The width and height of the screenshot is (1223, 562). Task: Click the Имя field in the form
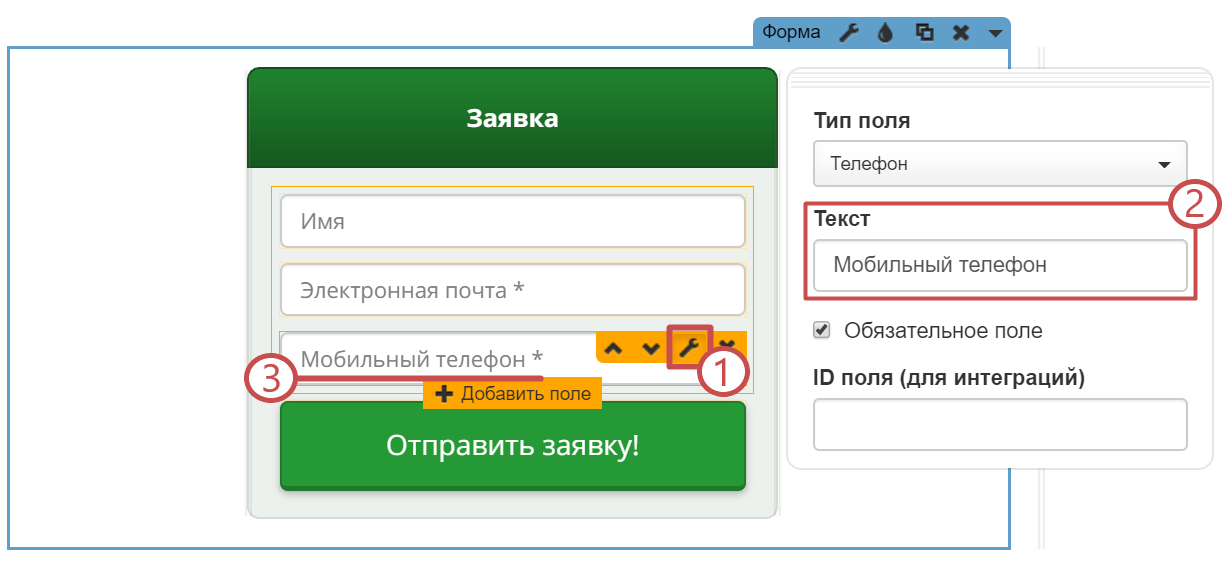pyautogui.click(x=512, y=221)
